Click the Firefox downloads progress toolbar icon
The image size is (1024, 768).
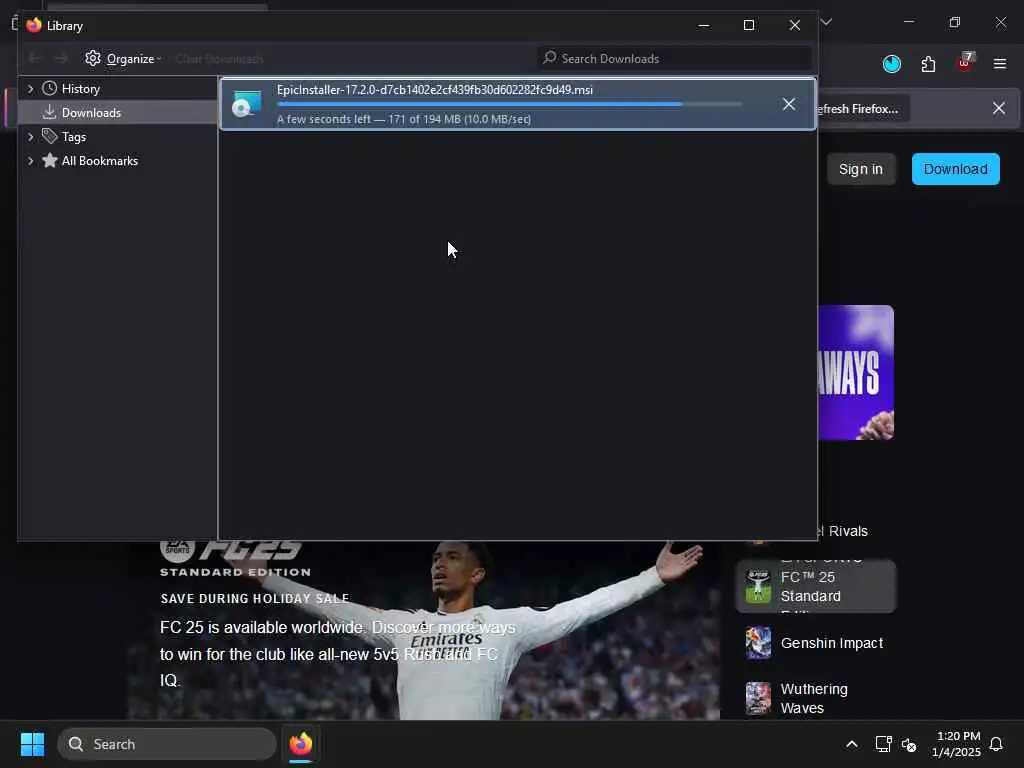(x=891, y=64)
